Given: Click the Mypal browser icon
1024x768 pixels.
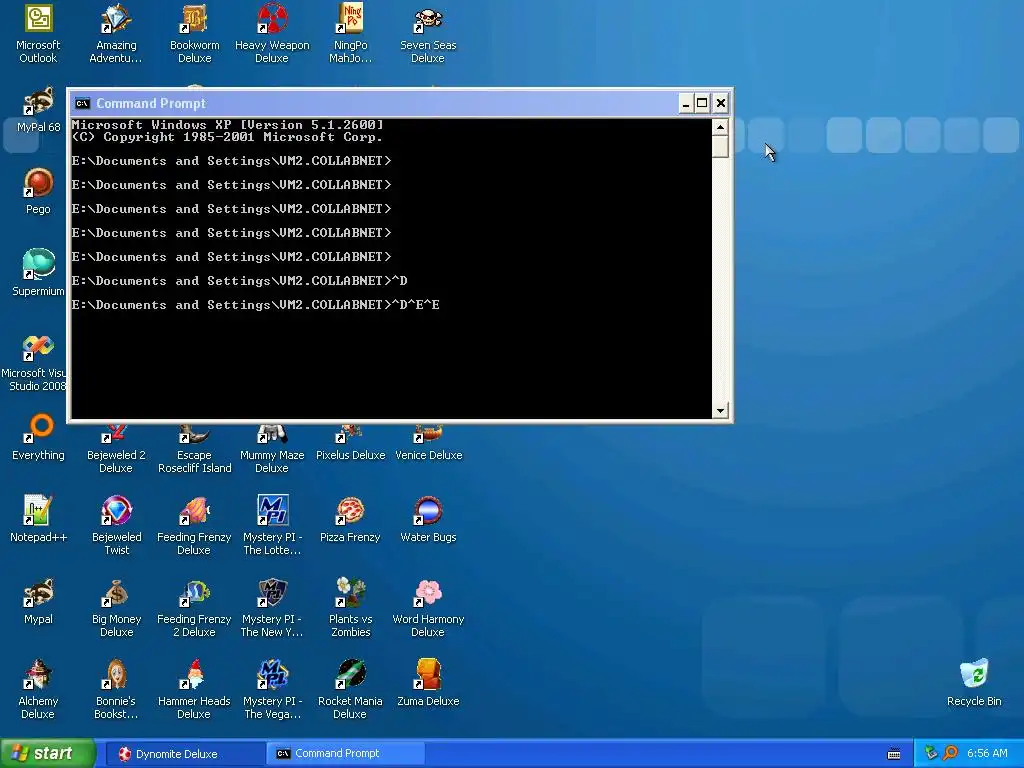Looking at the screenshot, I should (x=38, y=601).
